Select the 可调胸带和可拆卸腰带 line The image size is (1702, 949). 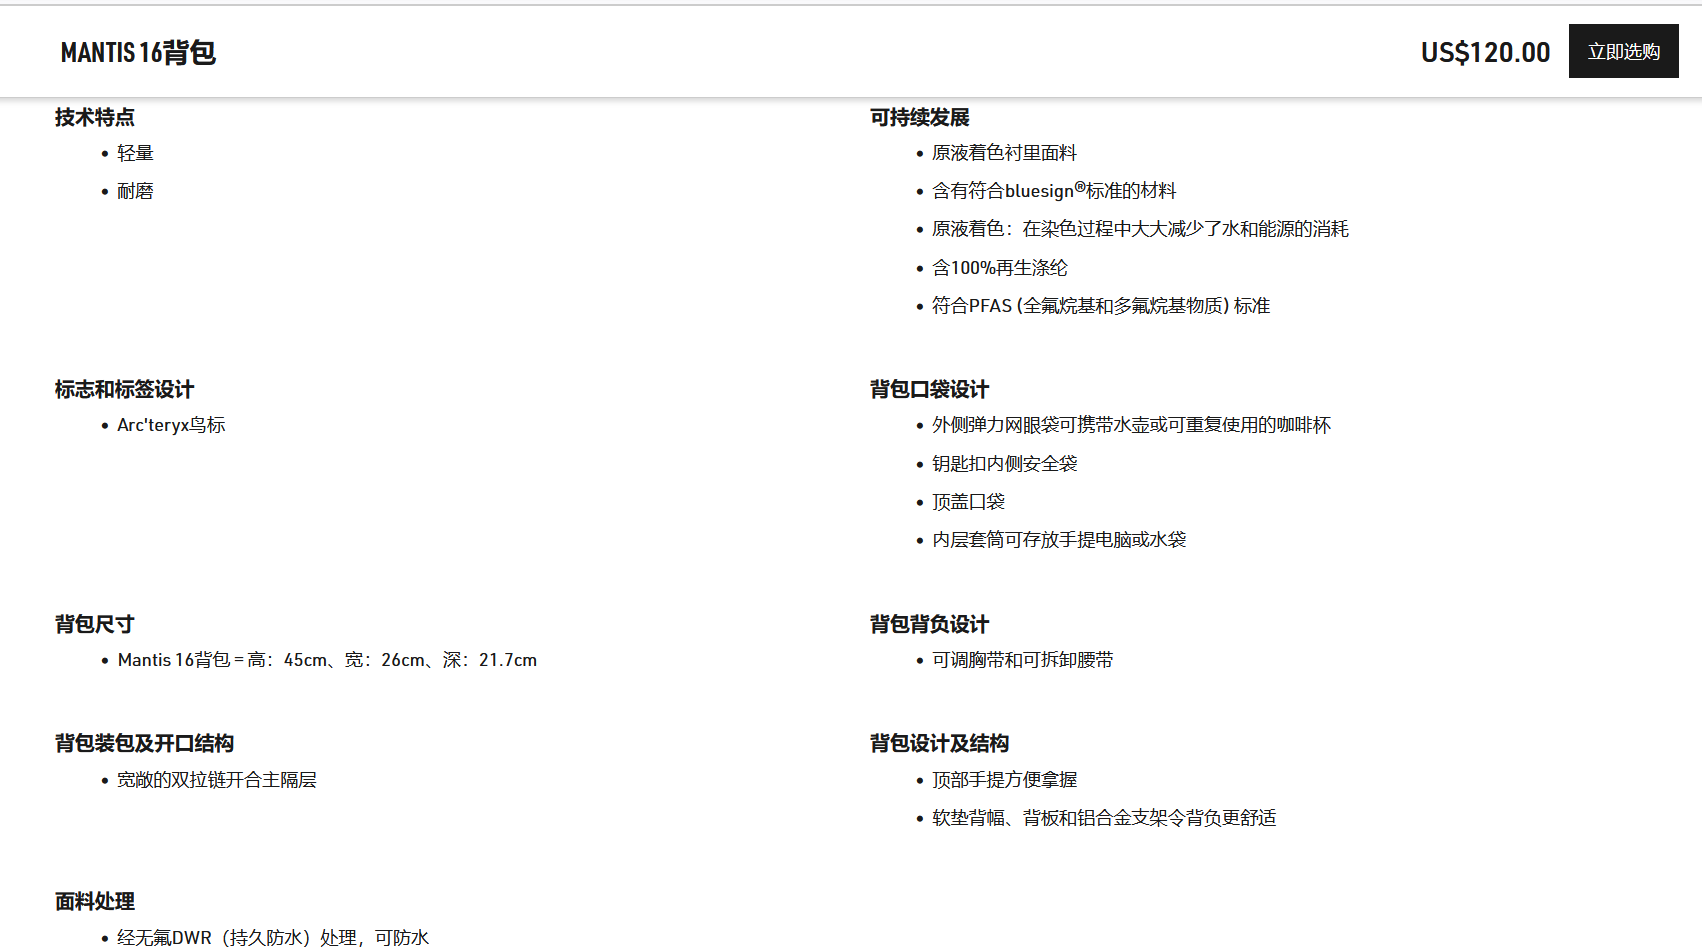1023,660
